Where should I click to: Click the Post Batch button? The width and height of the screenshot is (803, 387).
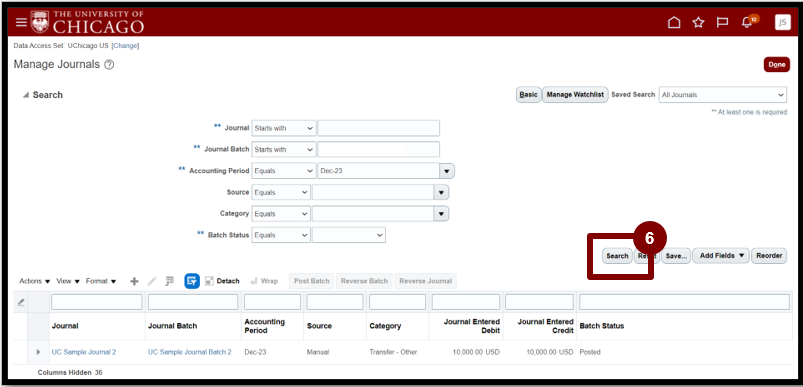[311, 281]
